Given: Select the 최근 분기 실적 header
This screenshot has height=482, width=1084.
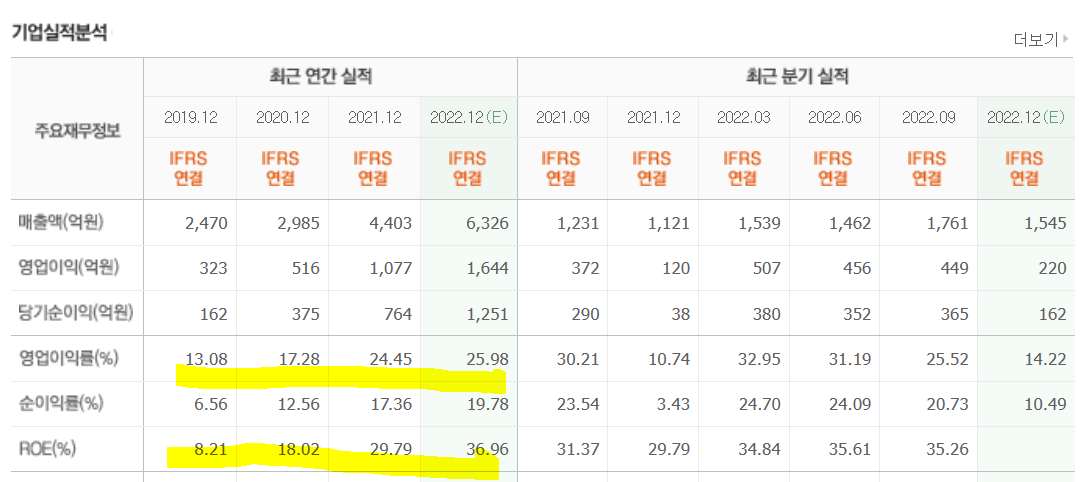Looking at the screenshot, I should [x=796, y=76].
